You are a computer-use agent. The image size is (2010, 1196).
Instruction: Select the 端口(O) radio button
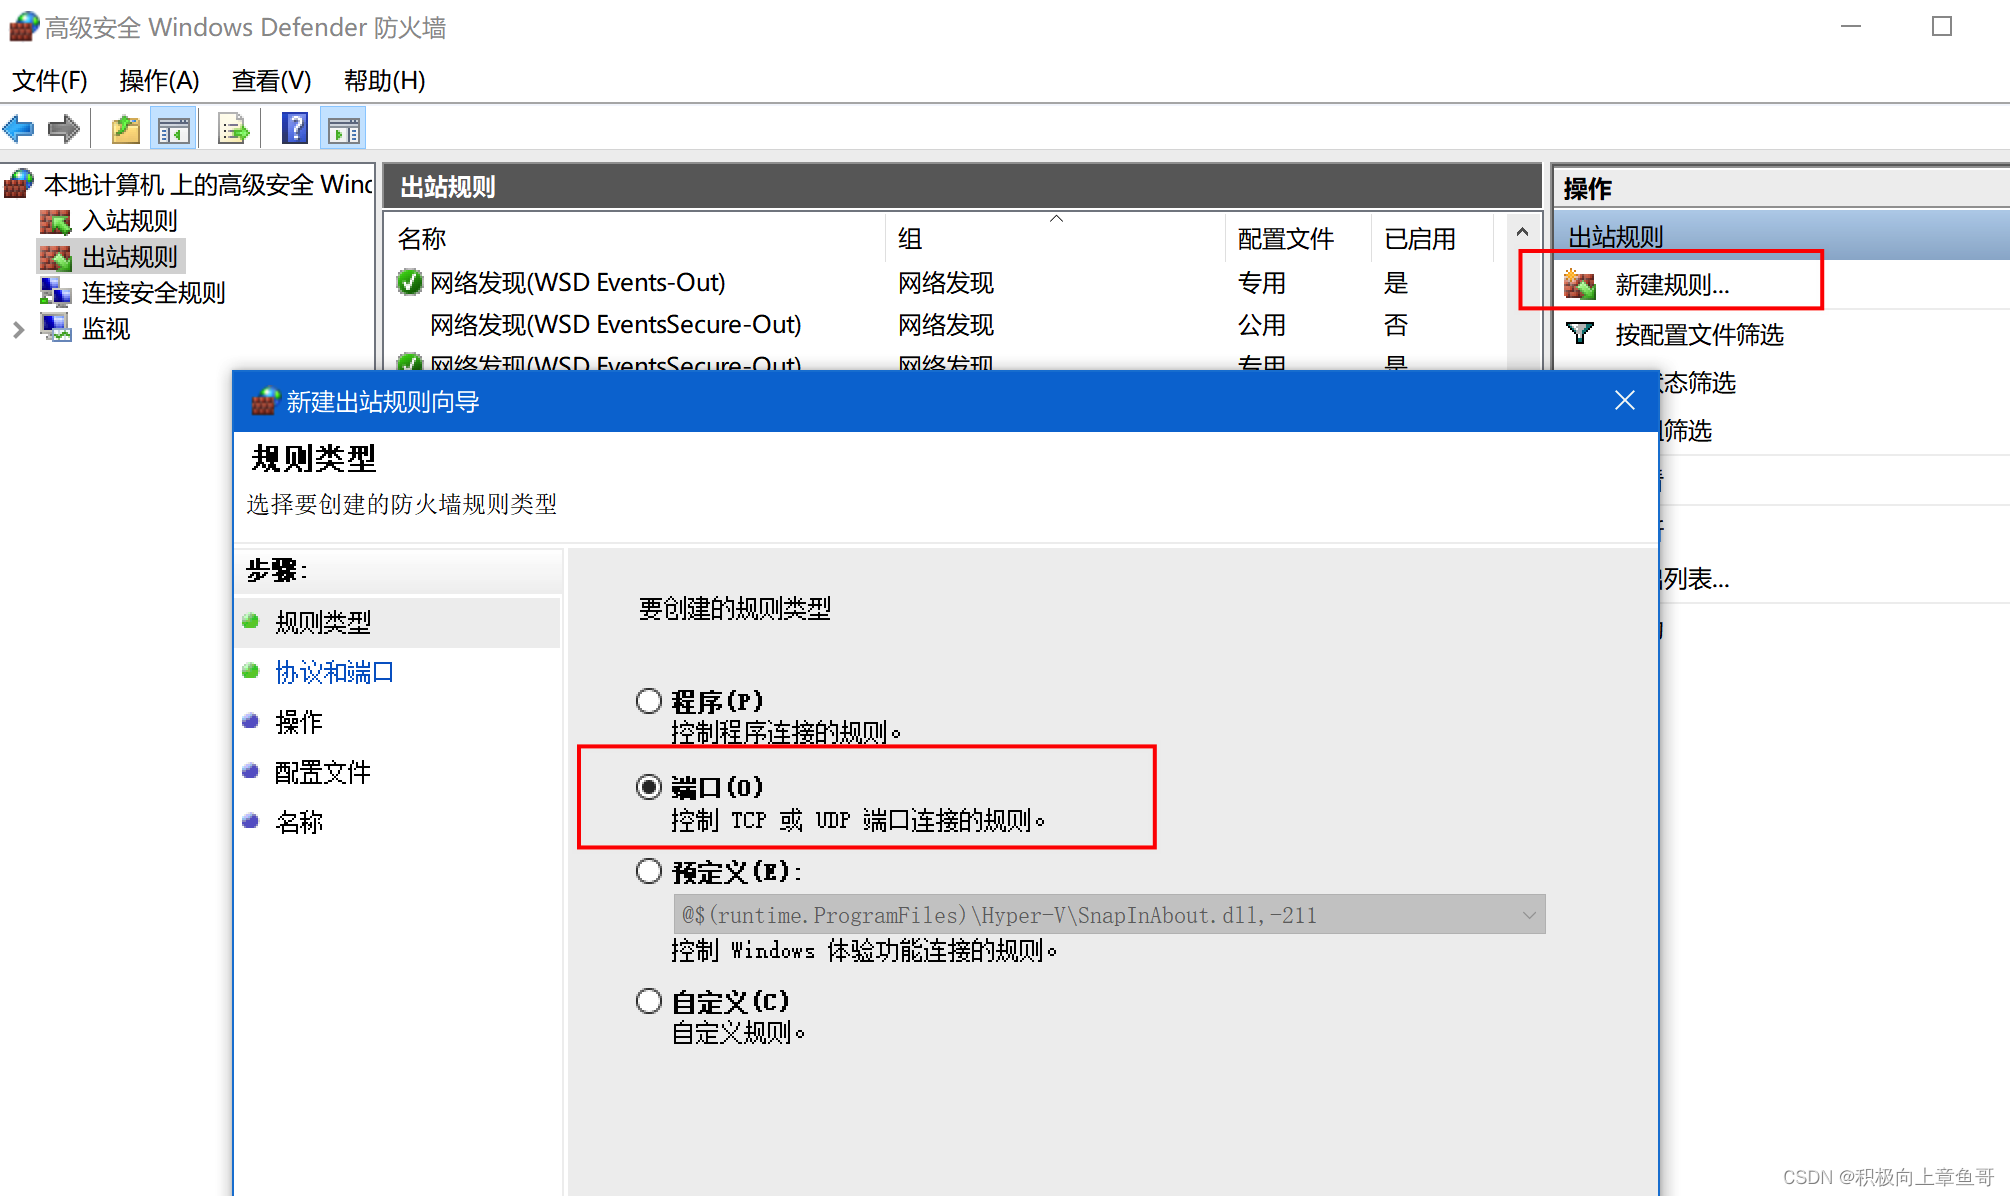649,787
